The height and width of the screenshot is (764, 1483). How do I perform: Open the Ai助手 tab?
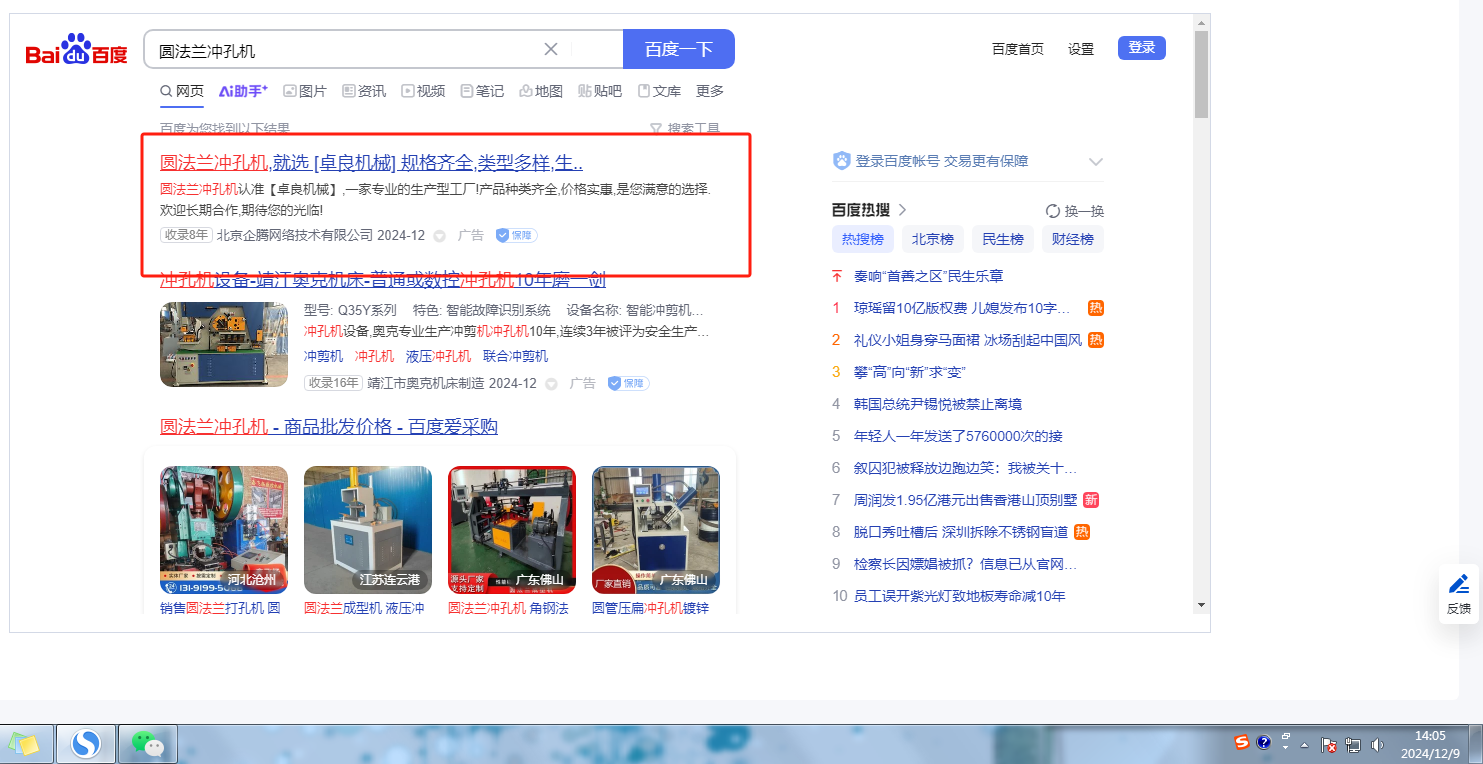coord(244,91)
